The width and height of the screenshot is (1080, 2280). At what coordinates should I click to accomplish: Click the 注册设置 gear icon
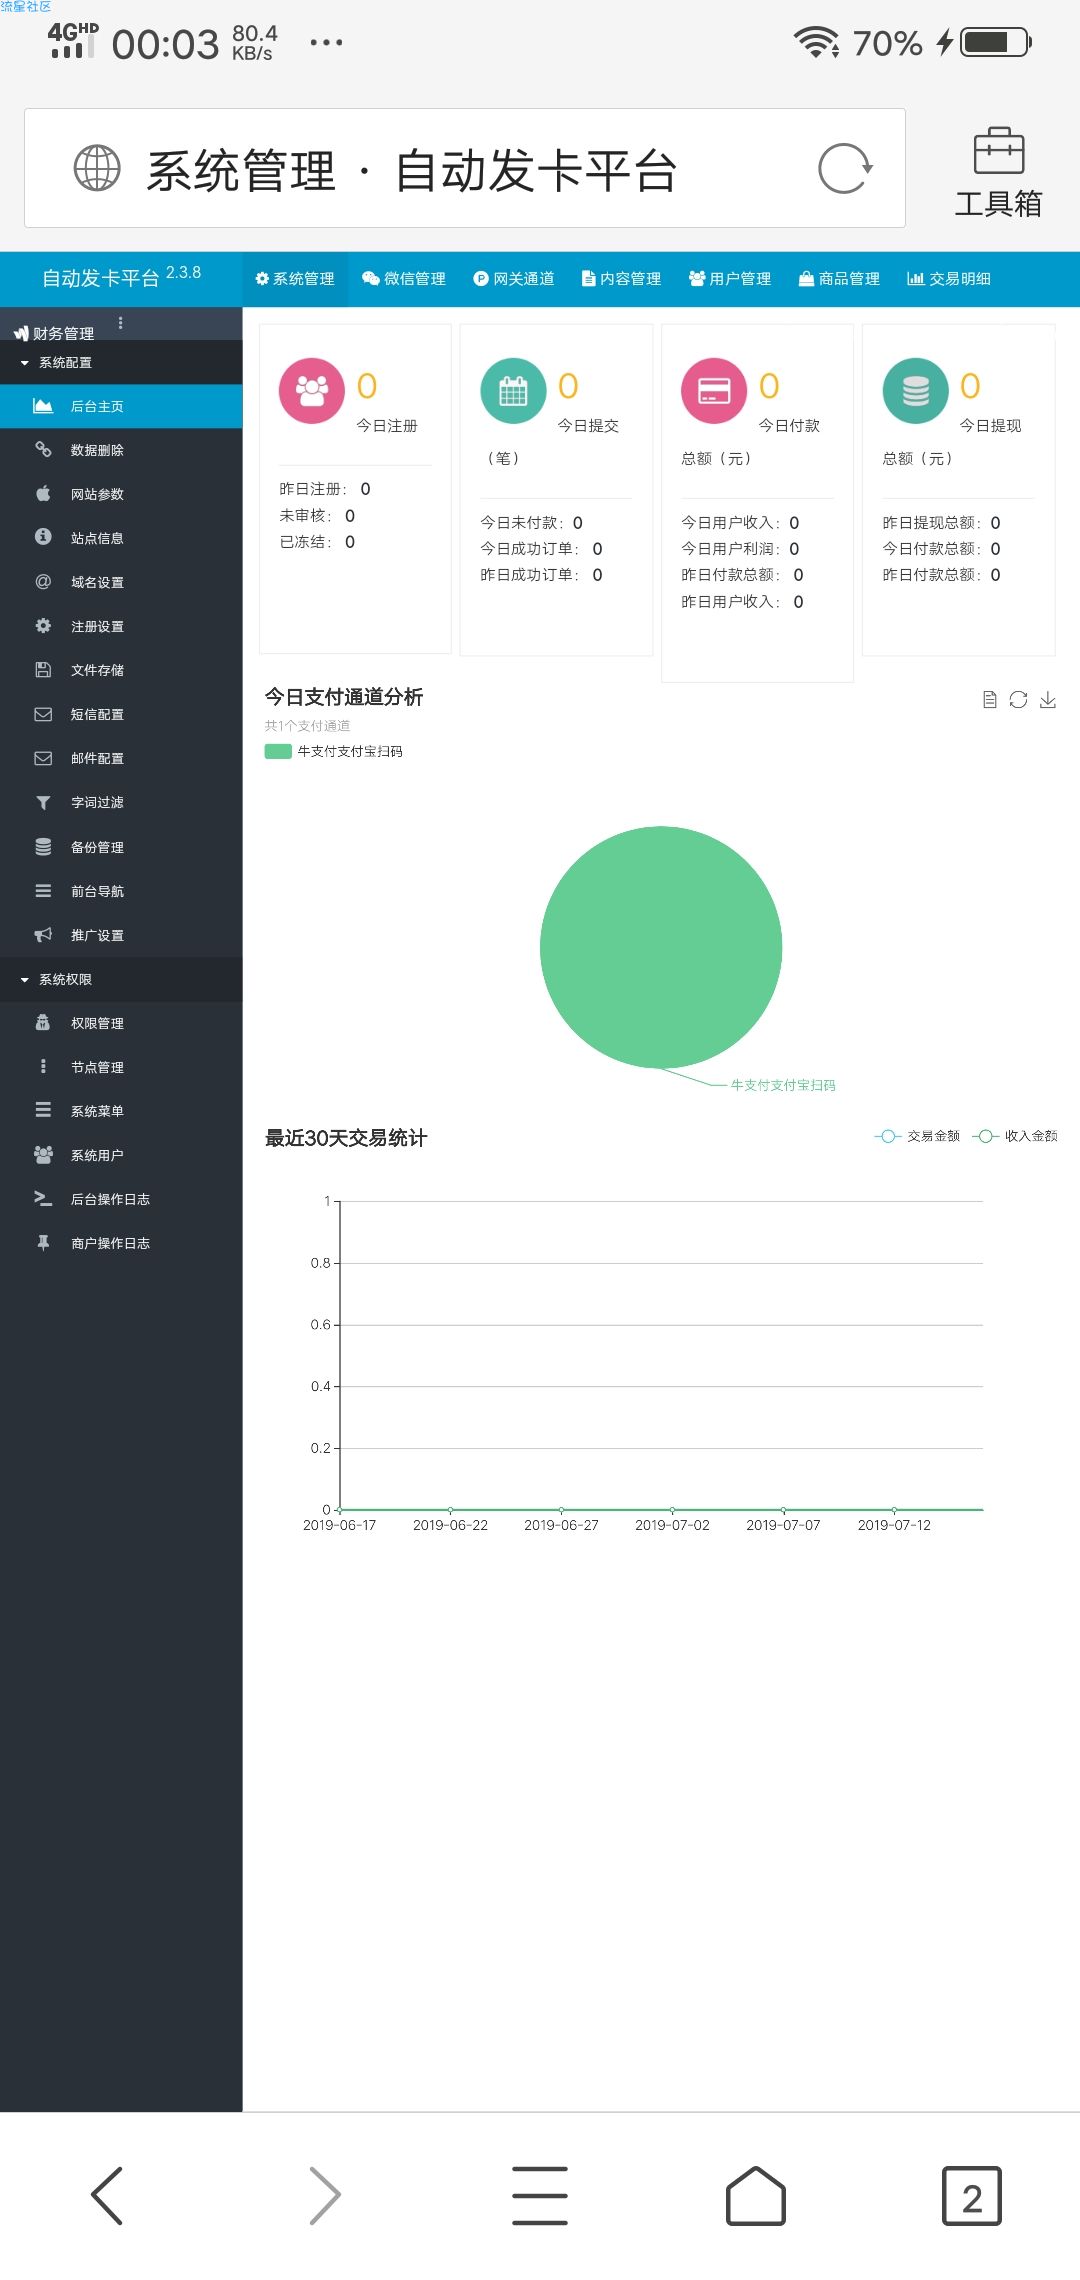click(43, 626)
